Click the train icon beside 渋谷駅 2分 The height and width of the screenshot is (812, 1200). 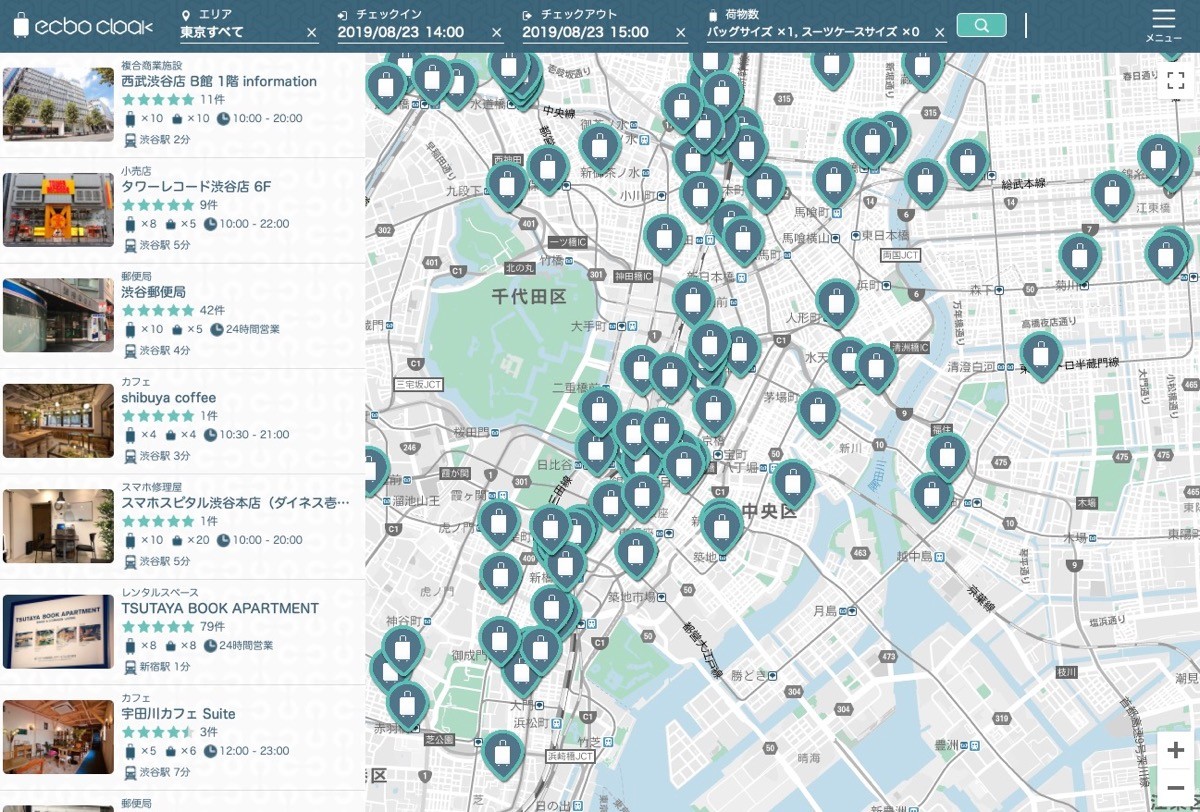tap(130, 140)
